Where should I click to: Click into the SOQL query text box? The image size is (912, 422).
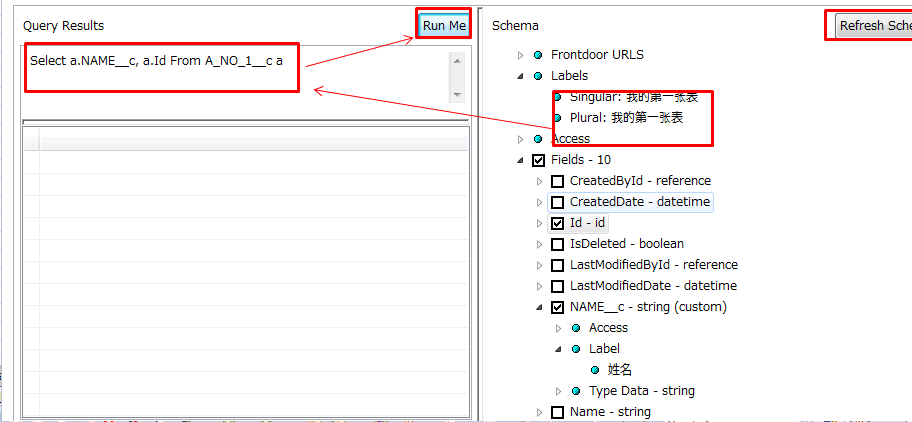[236, 77]
